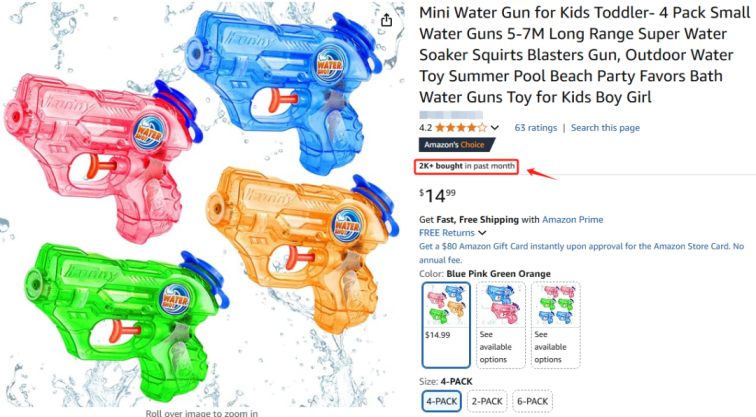Open the Amazon Prime link
Viewport: 756px width, 417px height.
coord(572,219)
